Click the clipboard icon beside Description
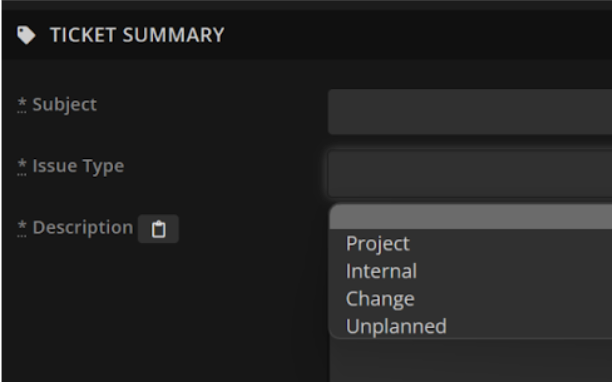Screen dimensions: 612x382 pyautogui.click(x=158, y=229)
